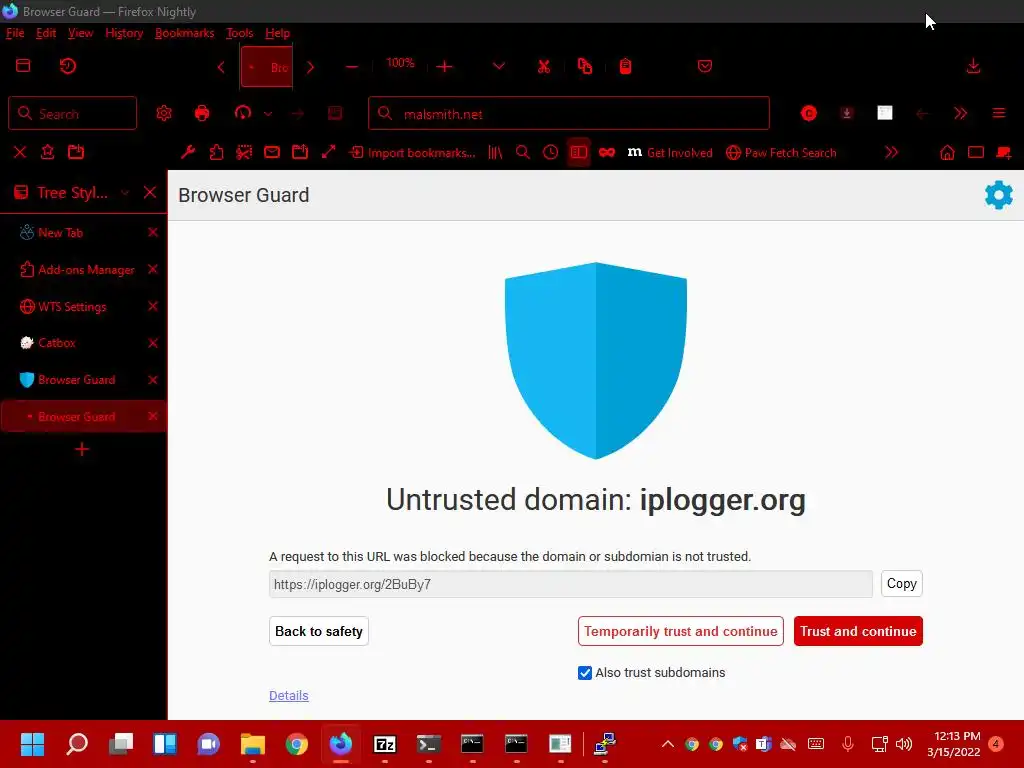The image size is (1024, 768).
Task: Open the Edit menu
Action: 46,33
